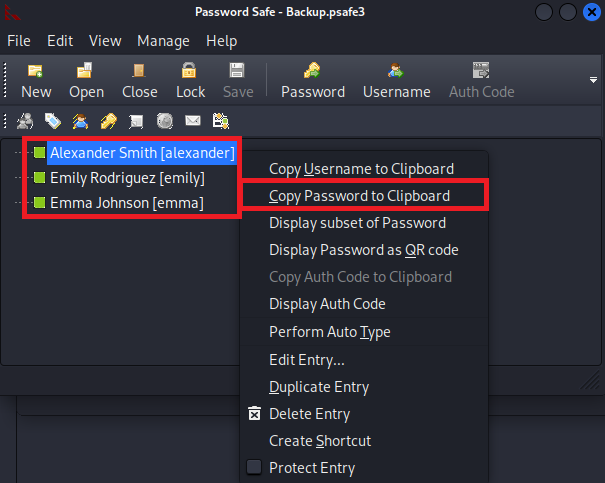Click Perform Auto Type in the context menu

point(329,332)
